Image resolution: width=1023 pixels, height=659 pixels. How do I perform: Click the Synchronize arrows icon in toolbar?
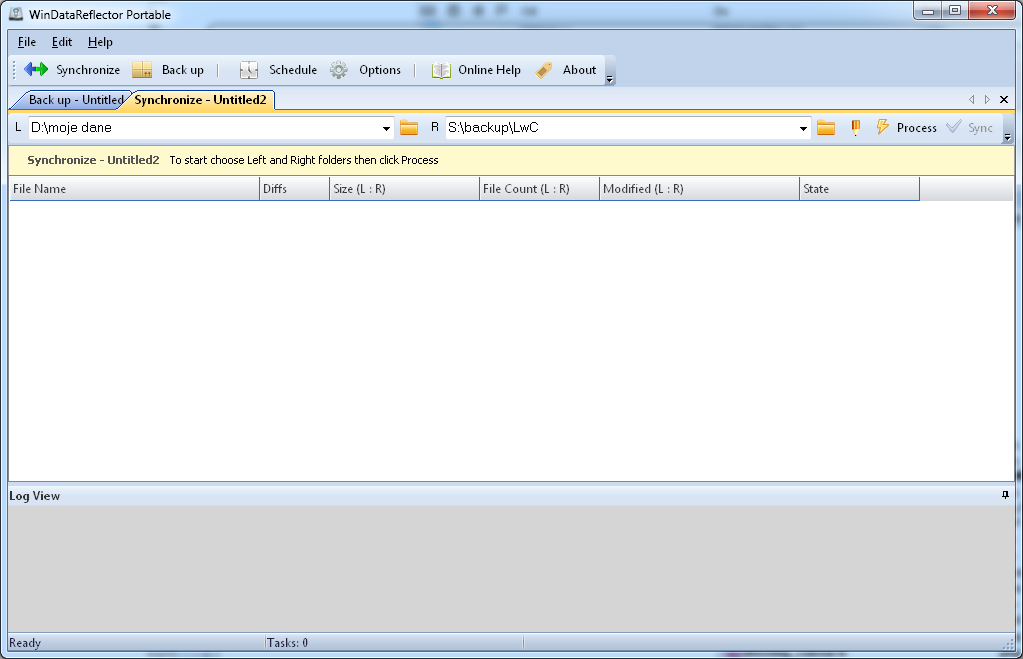pyautogui.click(x=36, y=69)
